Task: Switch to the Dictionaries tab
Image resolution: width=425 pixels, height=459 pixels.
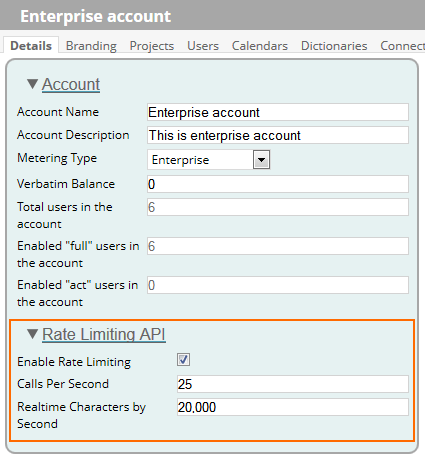Action: point(334,46)
